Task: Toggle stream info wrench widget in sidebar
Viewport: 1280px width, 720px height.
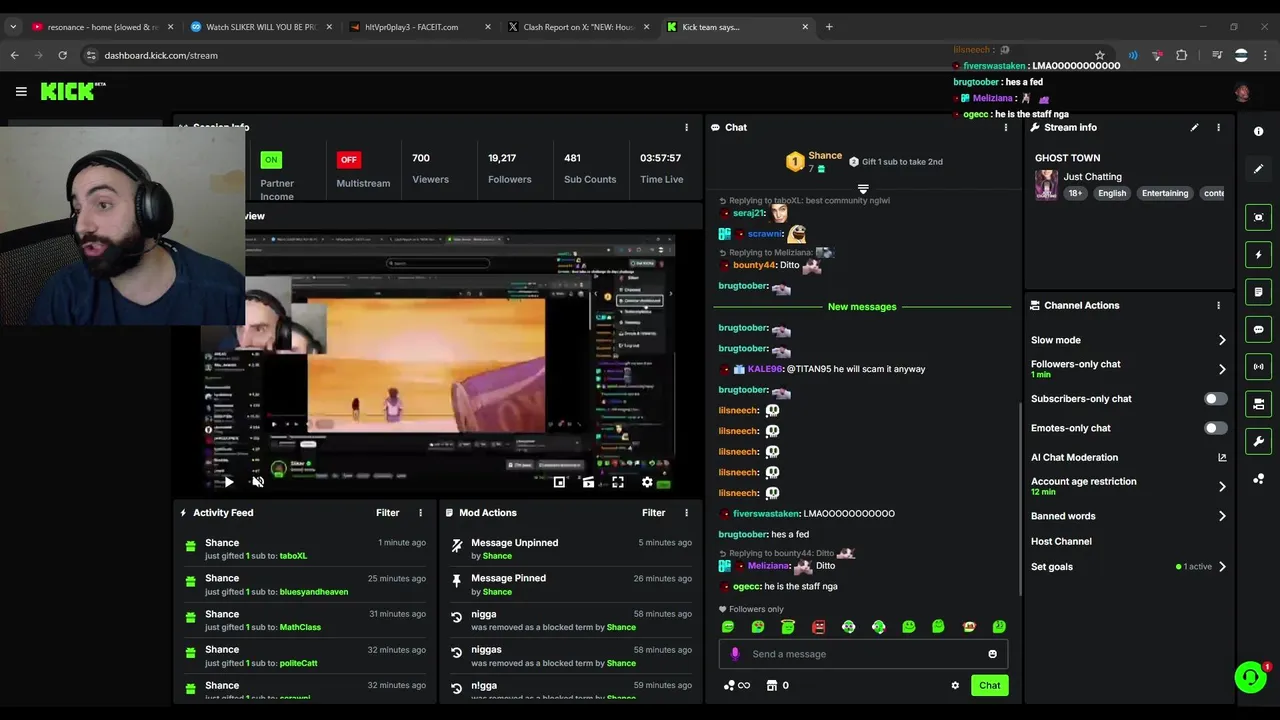Action: click(1258, 441)
